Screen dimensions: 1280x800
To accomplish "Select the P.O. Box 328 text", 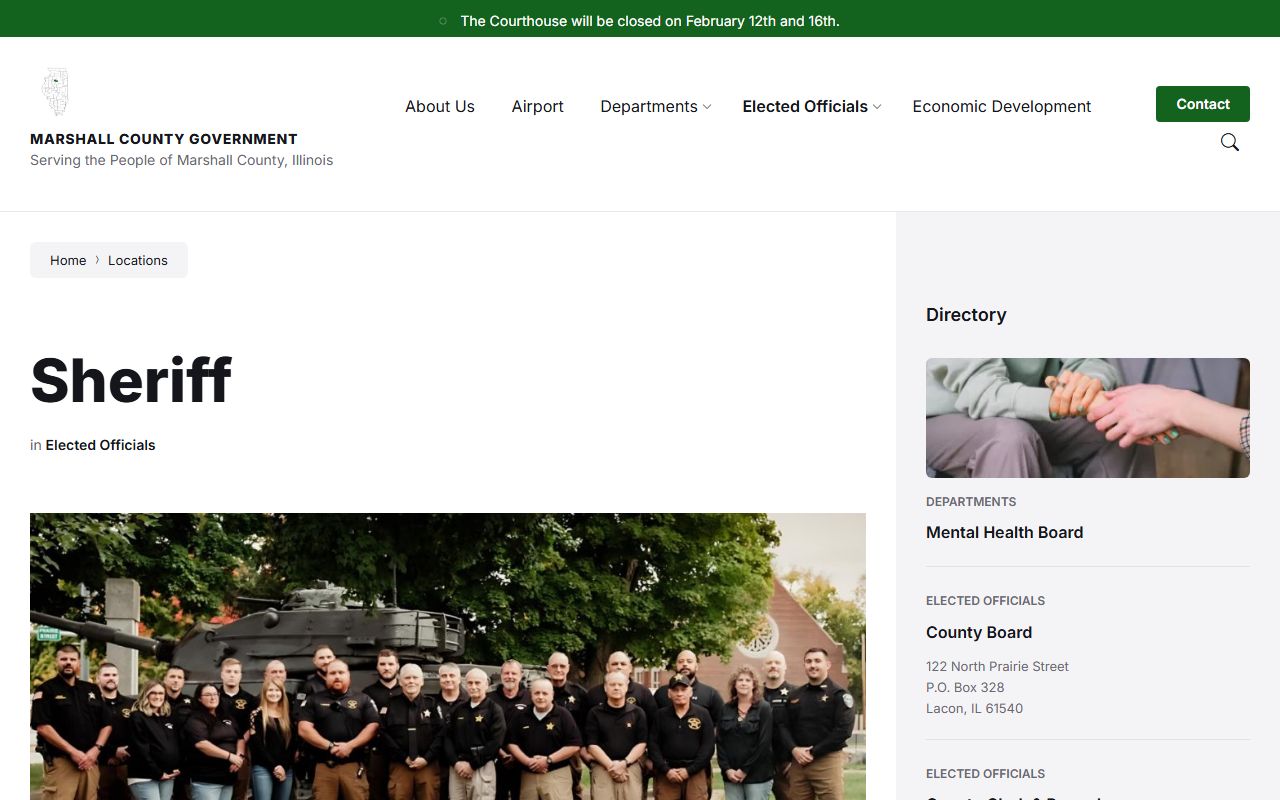I will (965, 687).
